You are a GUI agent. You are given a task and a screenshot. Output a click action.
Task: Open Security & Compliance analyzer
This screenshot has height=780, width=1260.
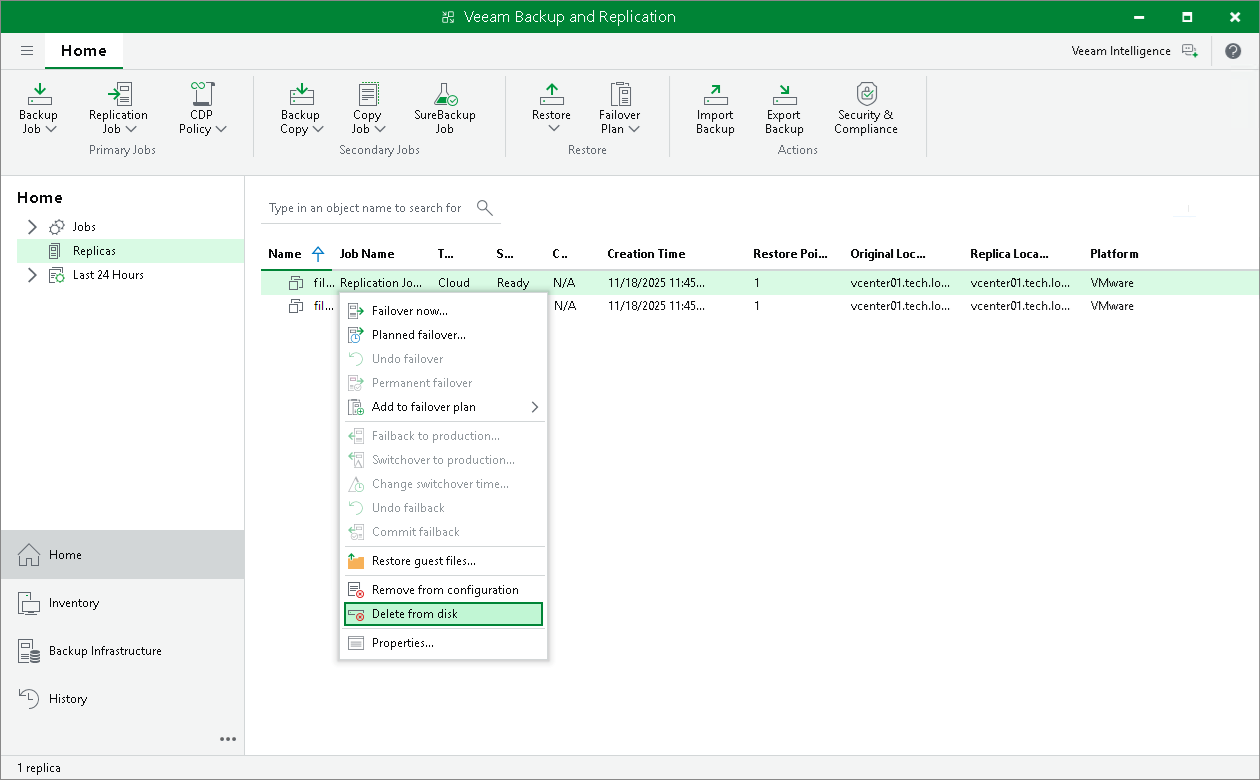coord(864,107)
